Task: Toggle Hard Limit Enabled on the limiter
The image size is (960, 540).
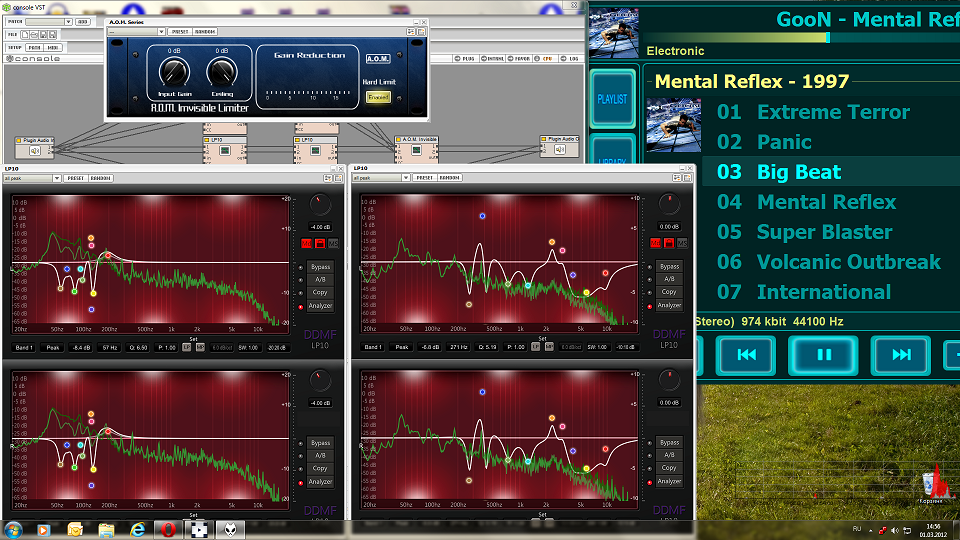Action: click(x=378, y=98)
